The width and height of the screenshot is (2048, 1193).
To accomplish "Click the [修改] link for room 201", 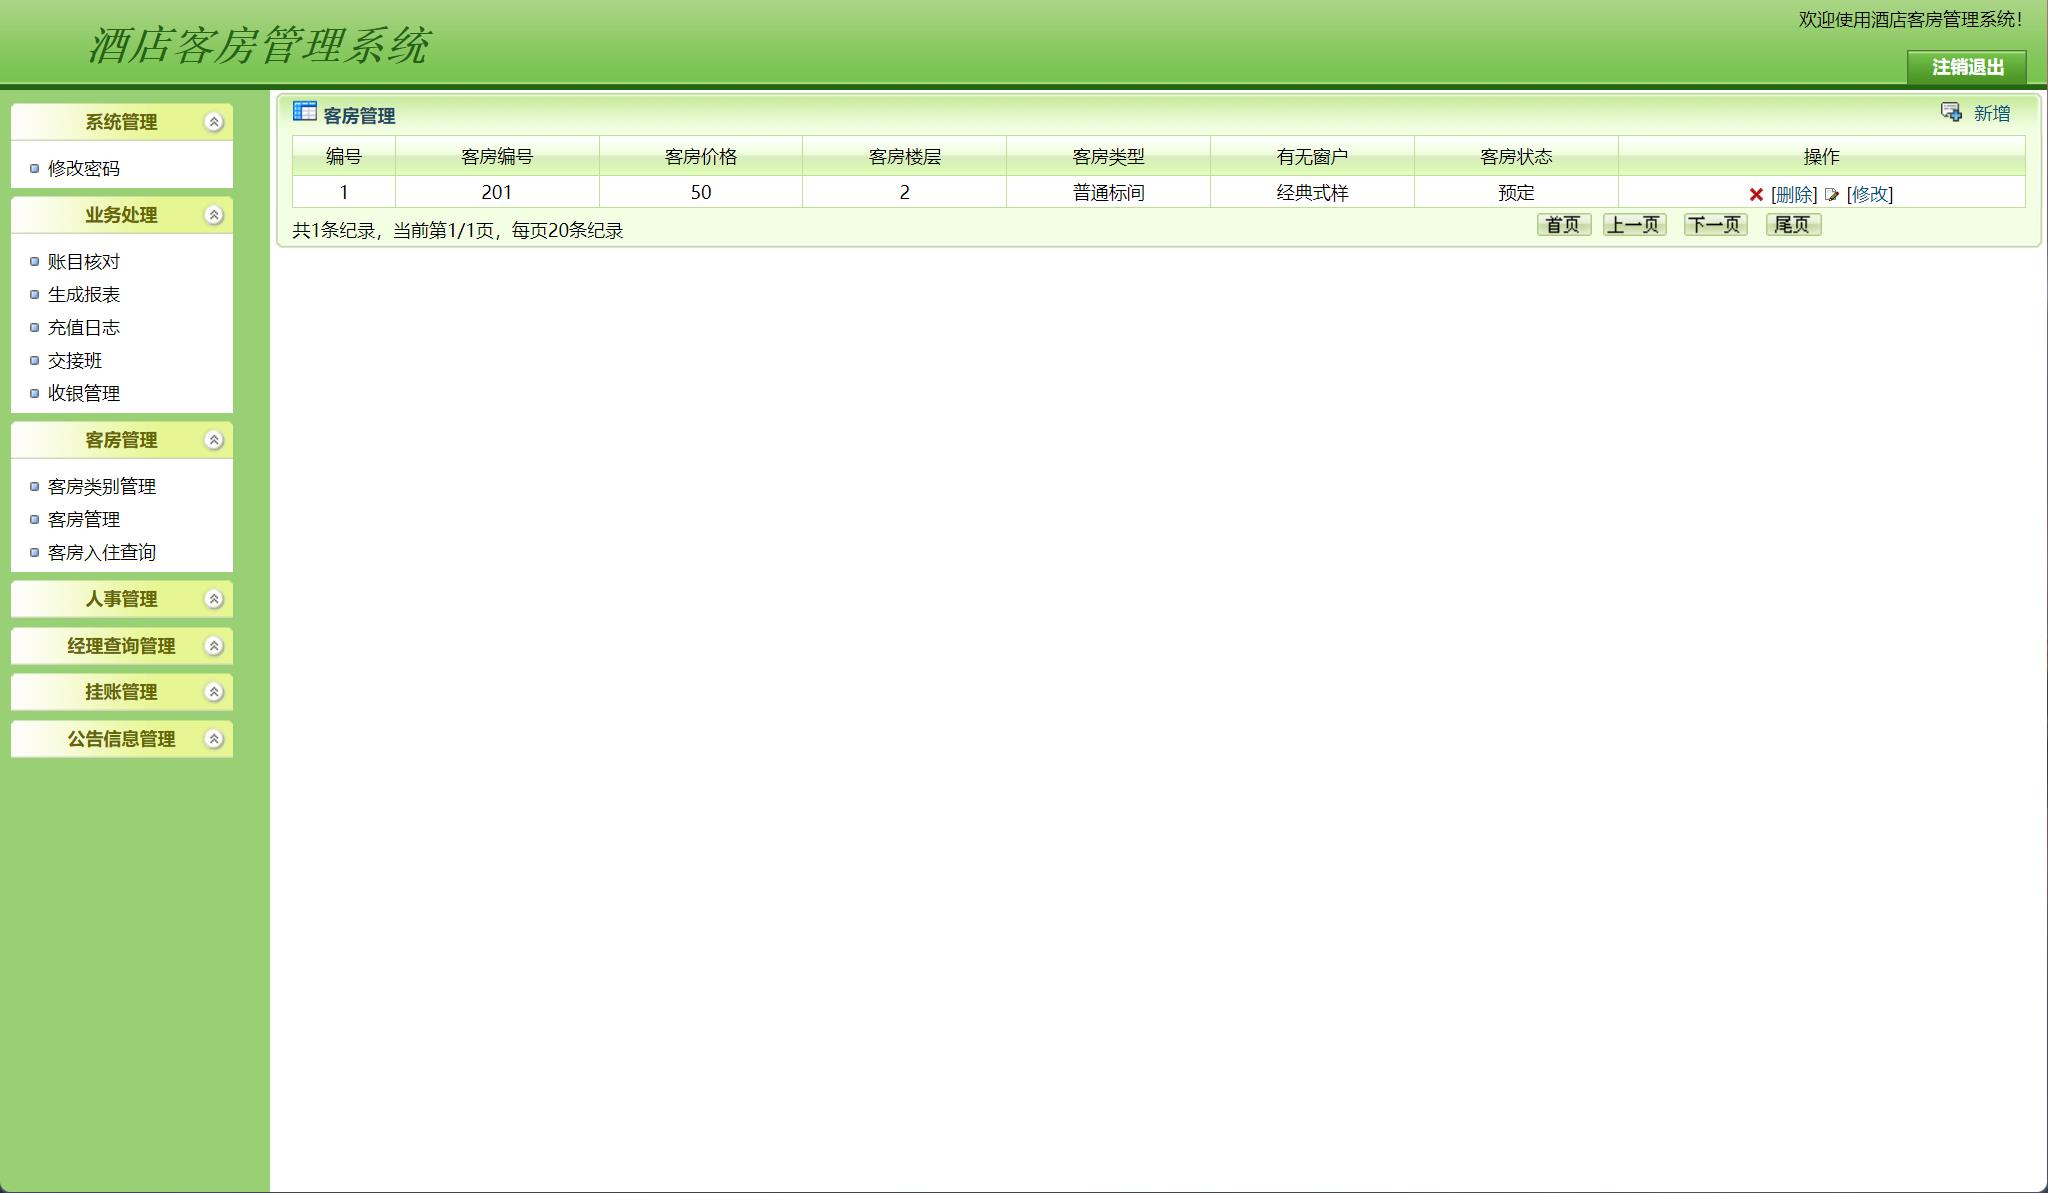I will [x=1869, y=195].
